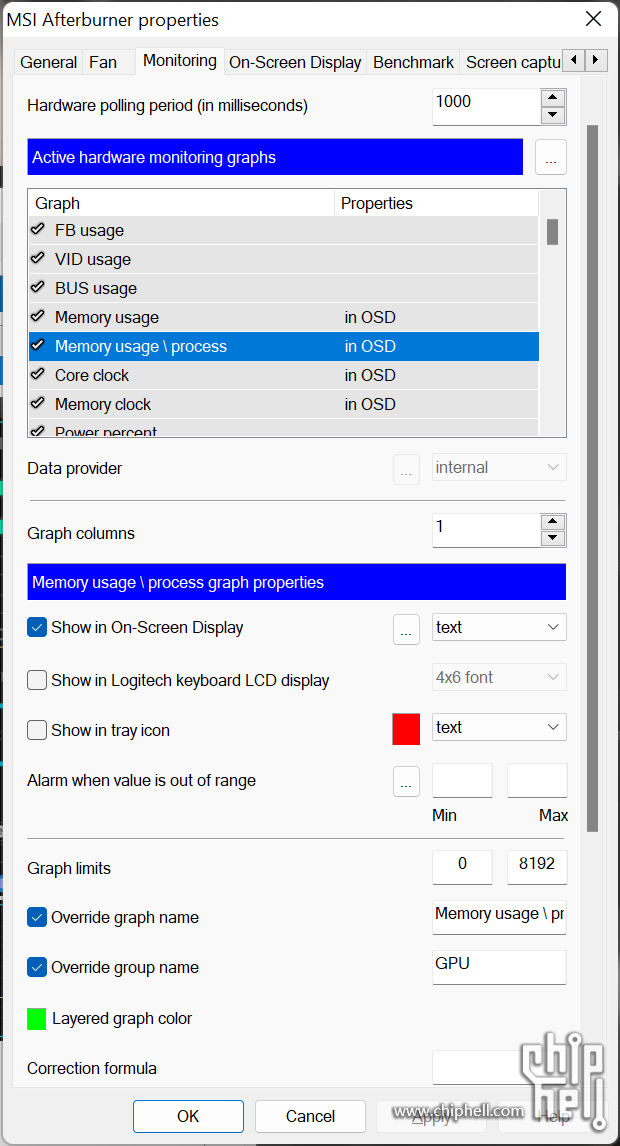Toggle the Memory clock graph checkmark

click(x=37, y=403)
